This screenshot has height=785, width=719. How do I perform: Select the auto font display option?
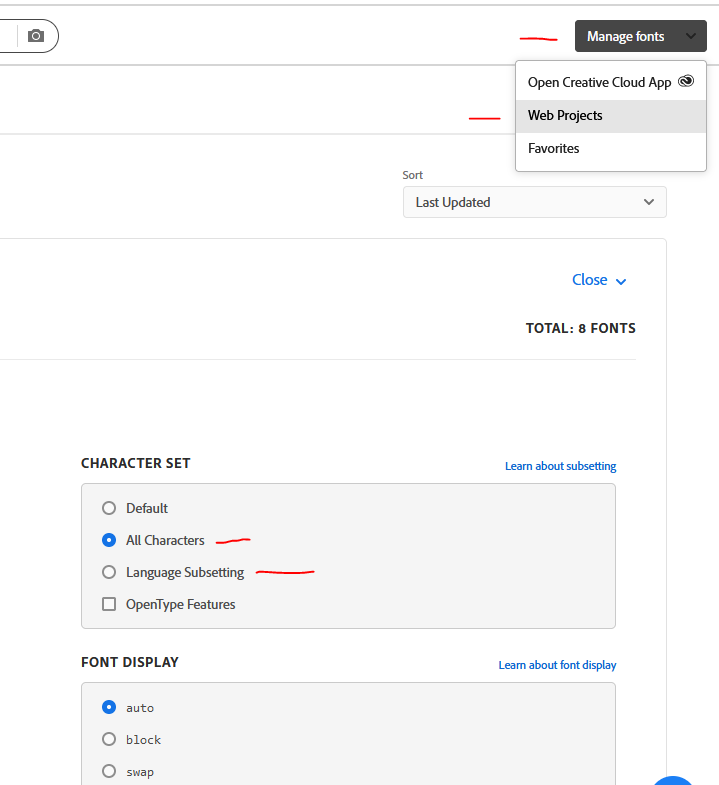coord(109,707)
